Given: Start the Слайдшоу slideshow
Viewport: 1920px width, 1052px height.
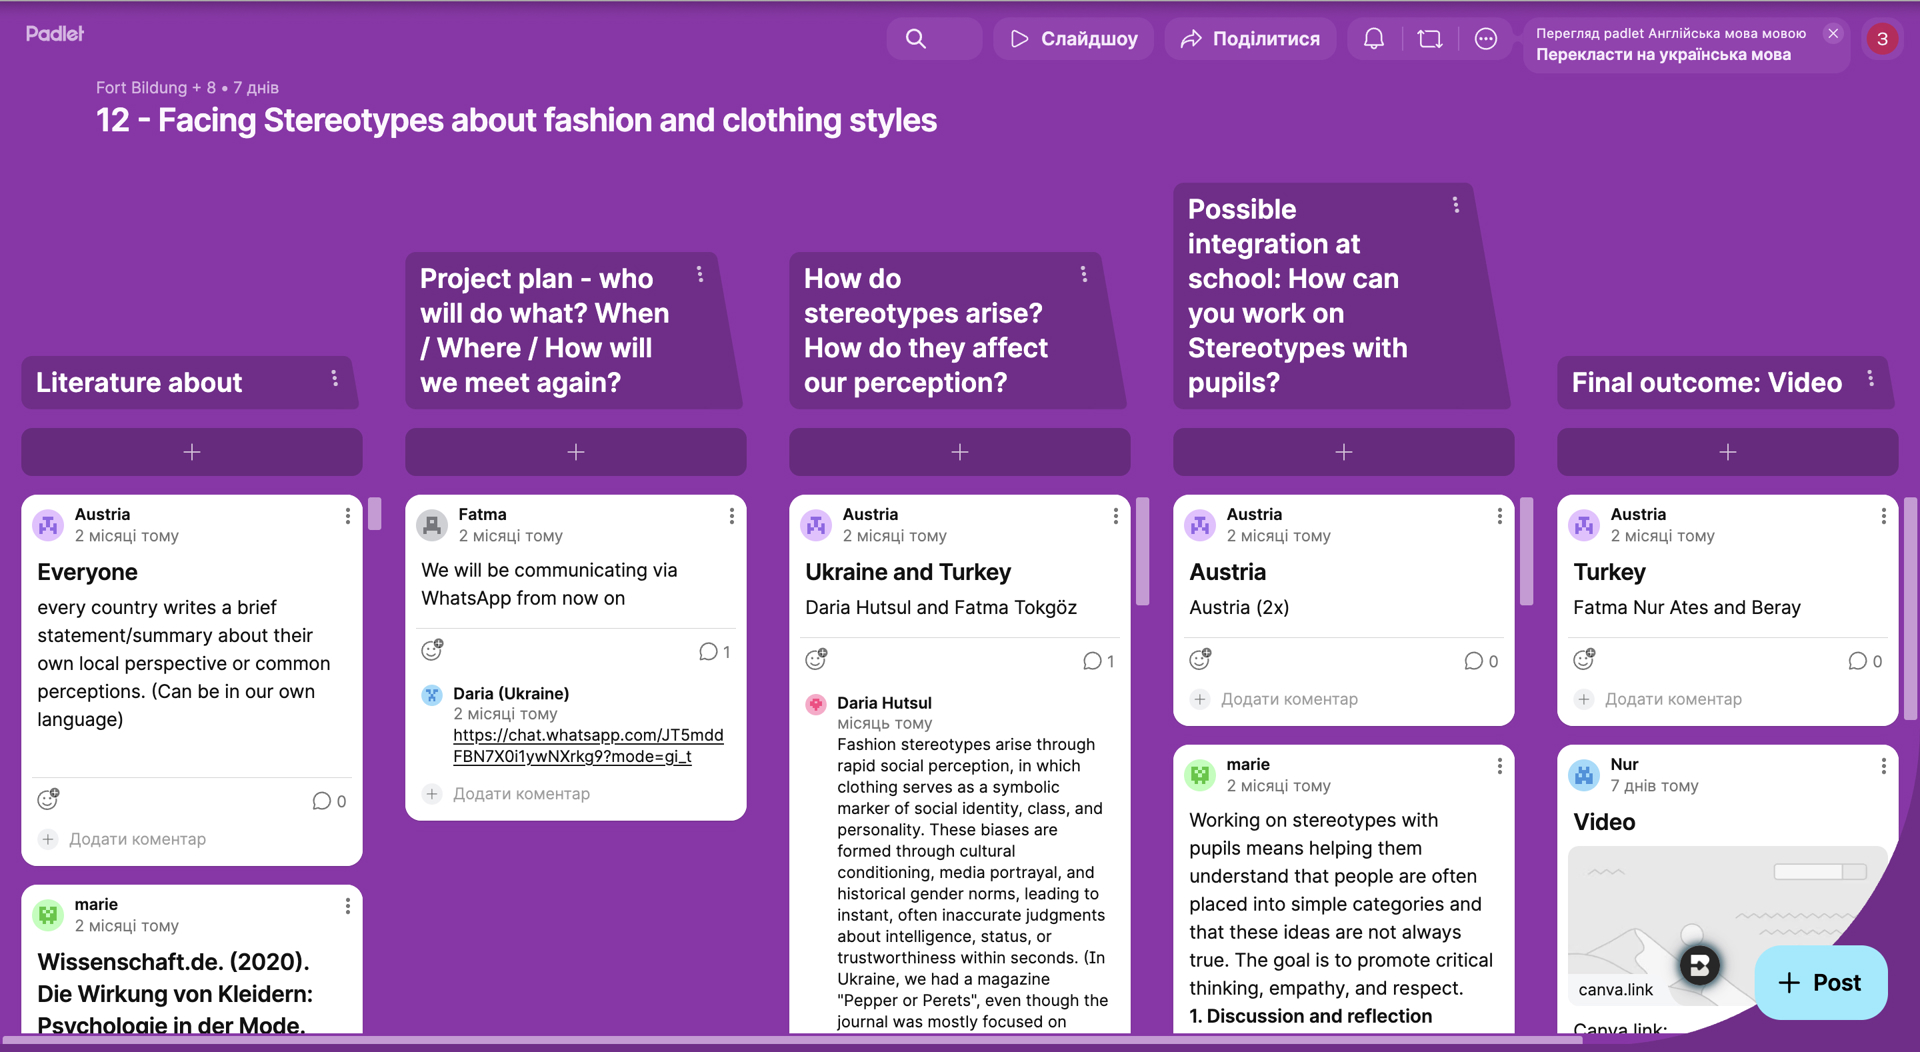Looking at the screenshot, I should click(x=1074, y=39).
